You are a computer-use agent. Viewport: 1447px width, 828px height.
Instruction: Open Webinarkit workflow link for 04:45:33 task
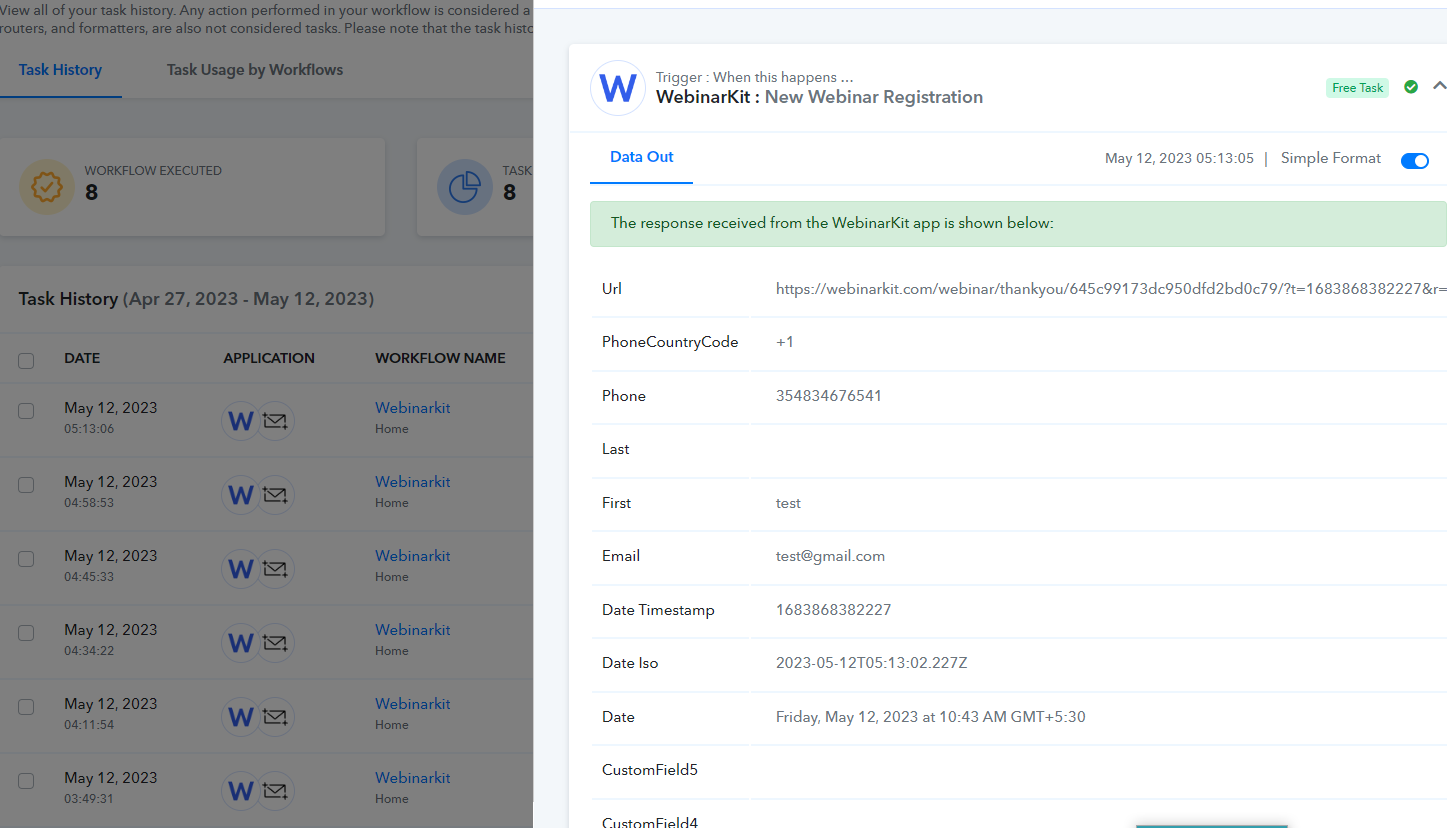pos(413,556)
